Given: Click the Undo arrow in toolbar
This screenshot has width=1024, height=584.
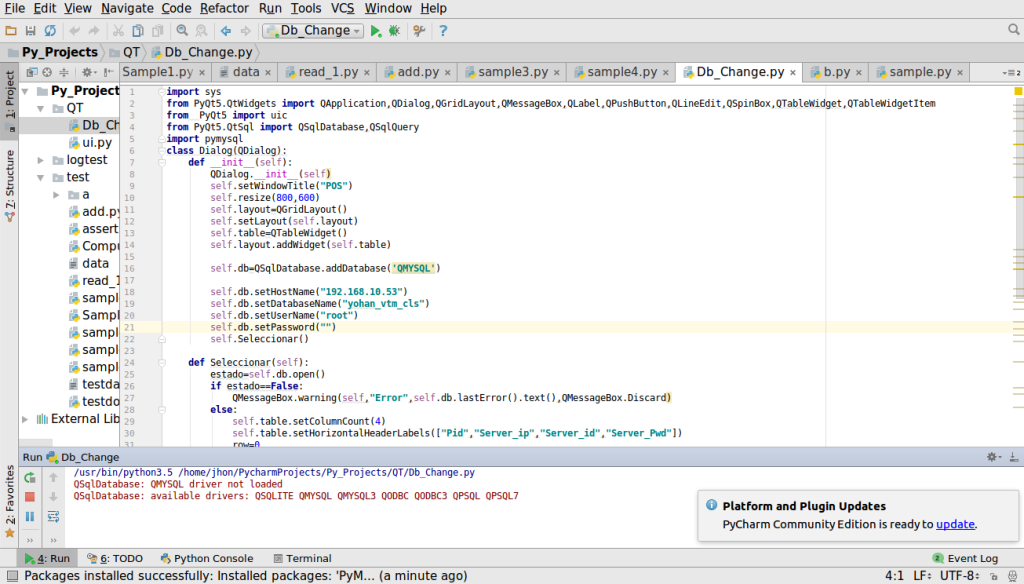Looking at the screenshot, I should click(x=74, y=31).
